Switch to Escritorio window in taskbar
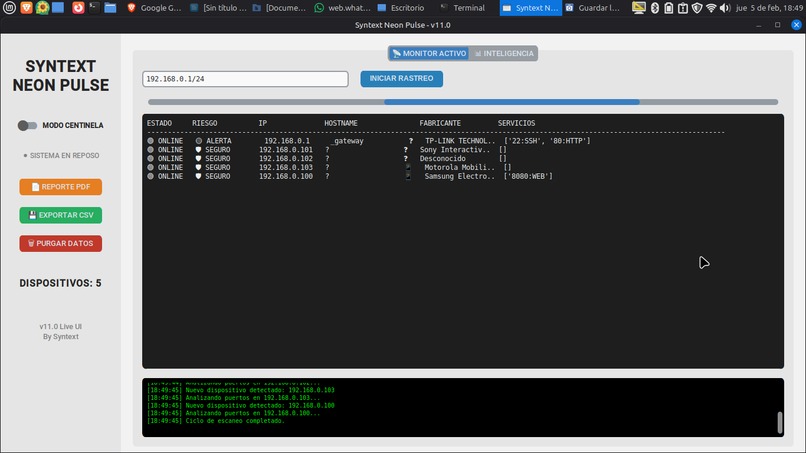The width and height of the screenshot is (806, 453). [401, 8]
